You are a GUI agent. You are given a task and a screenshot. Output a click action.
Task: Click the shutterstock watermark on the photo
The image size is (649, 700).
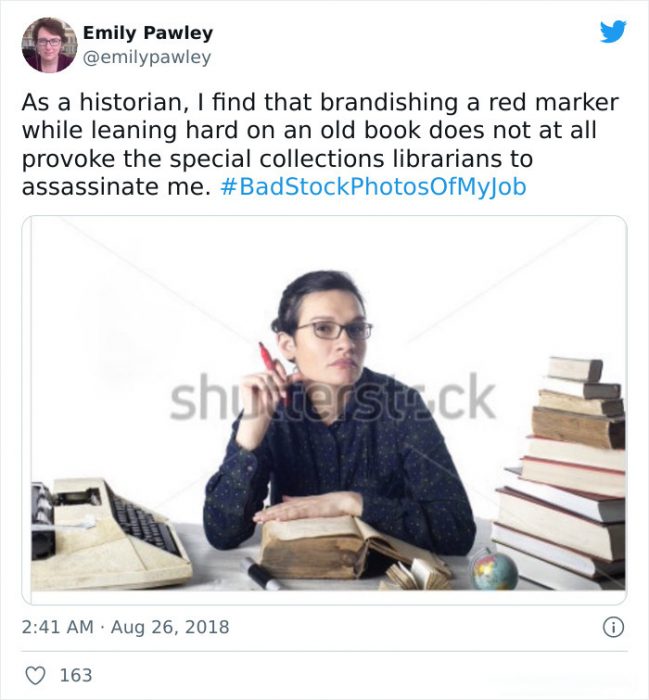pyautogui.click(x=333, y=398)
